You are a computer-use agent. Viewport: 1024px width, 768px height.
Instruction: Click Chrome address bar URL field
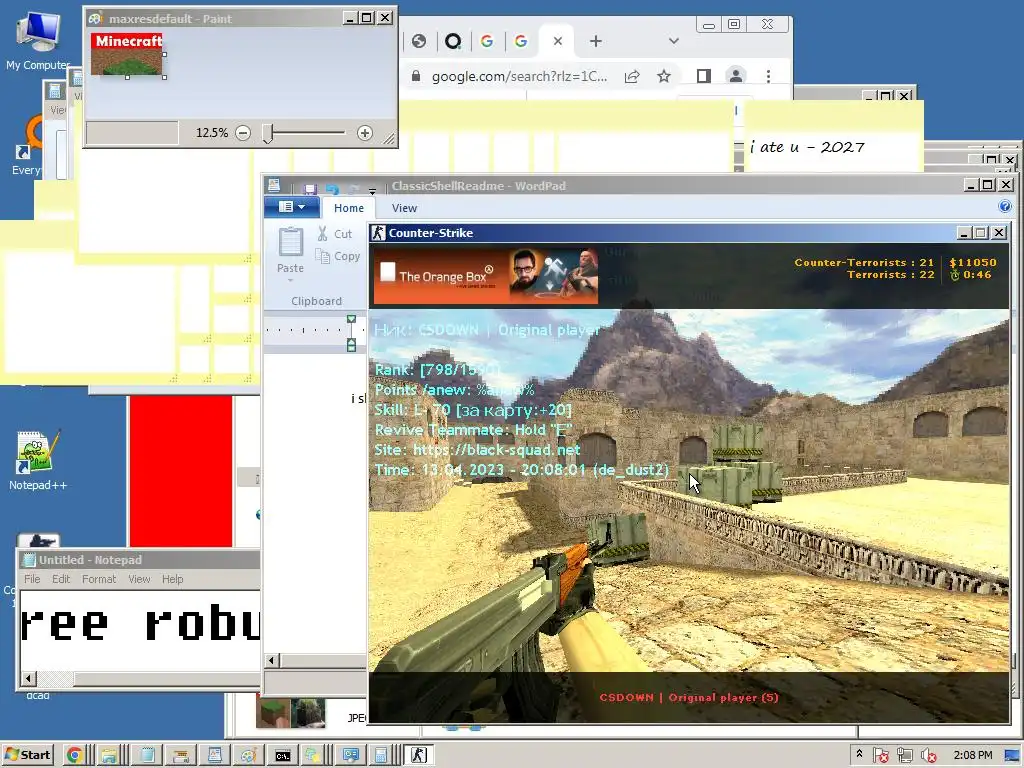(519, 76)
